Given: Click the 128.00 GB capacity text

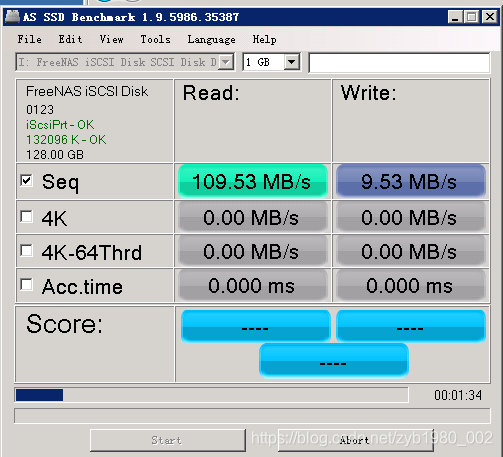Looking at the screenshot, I should pos(55,155).
